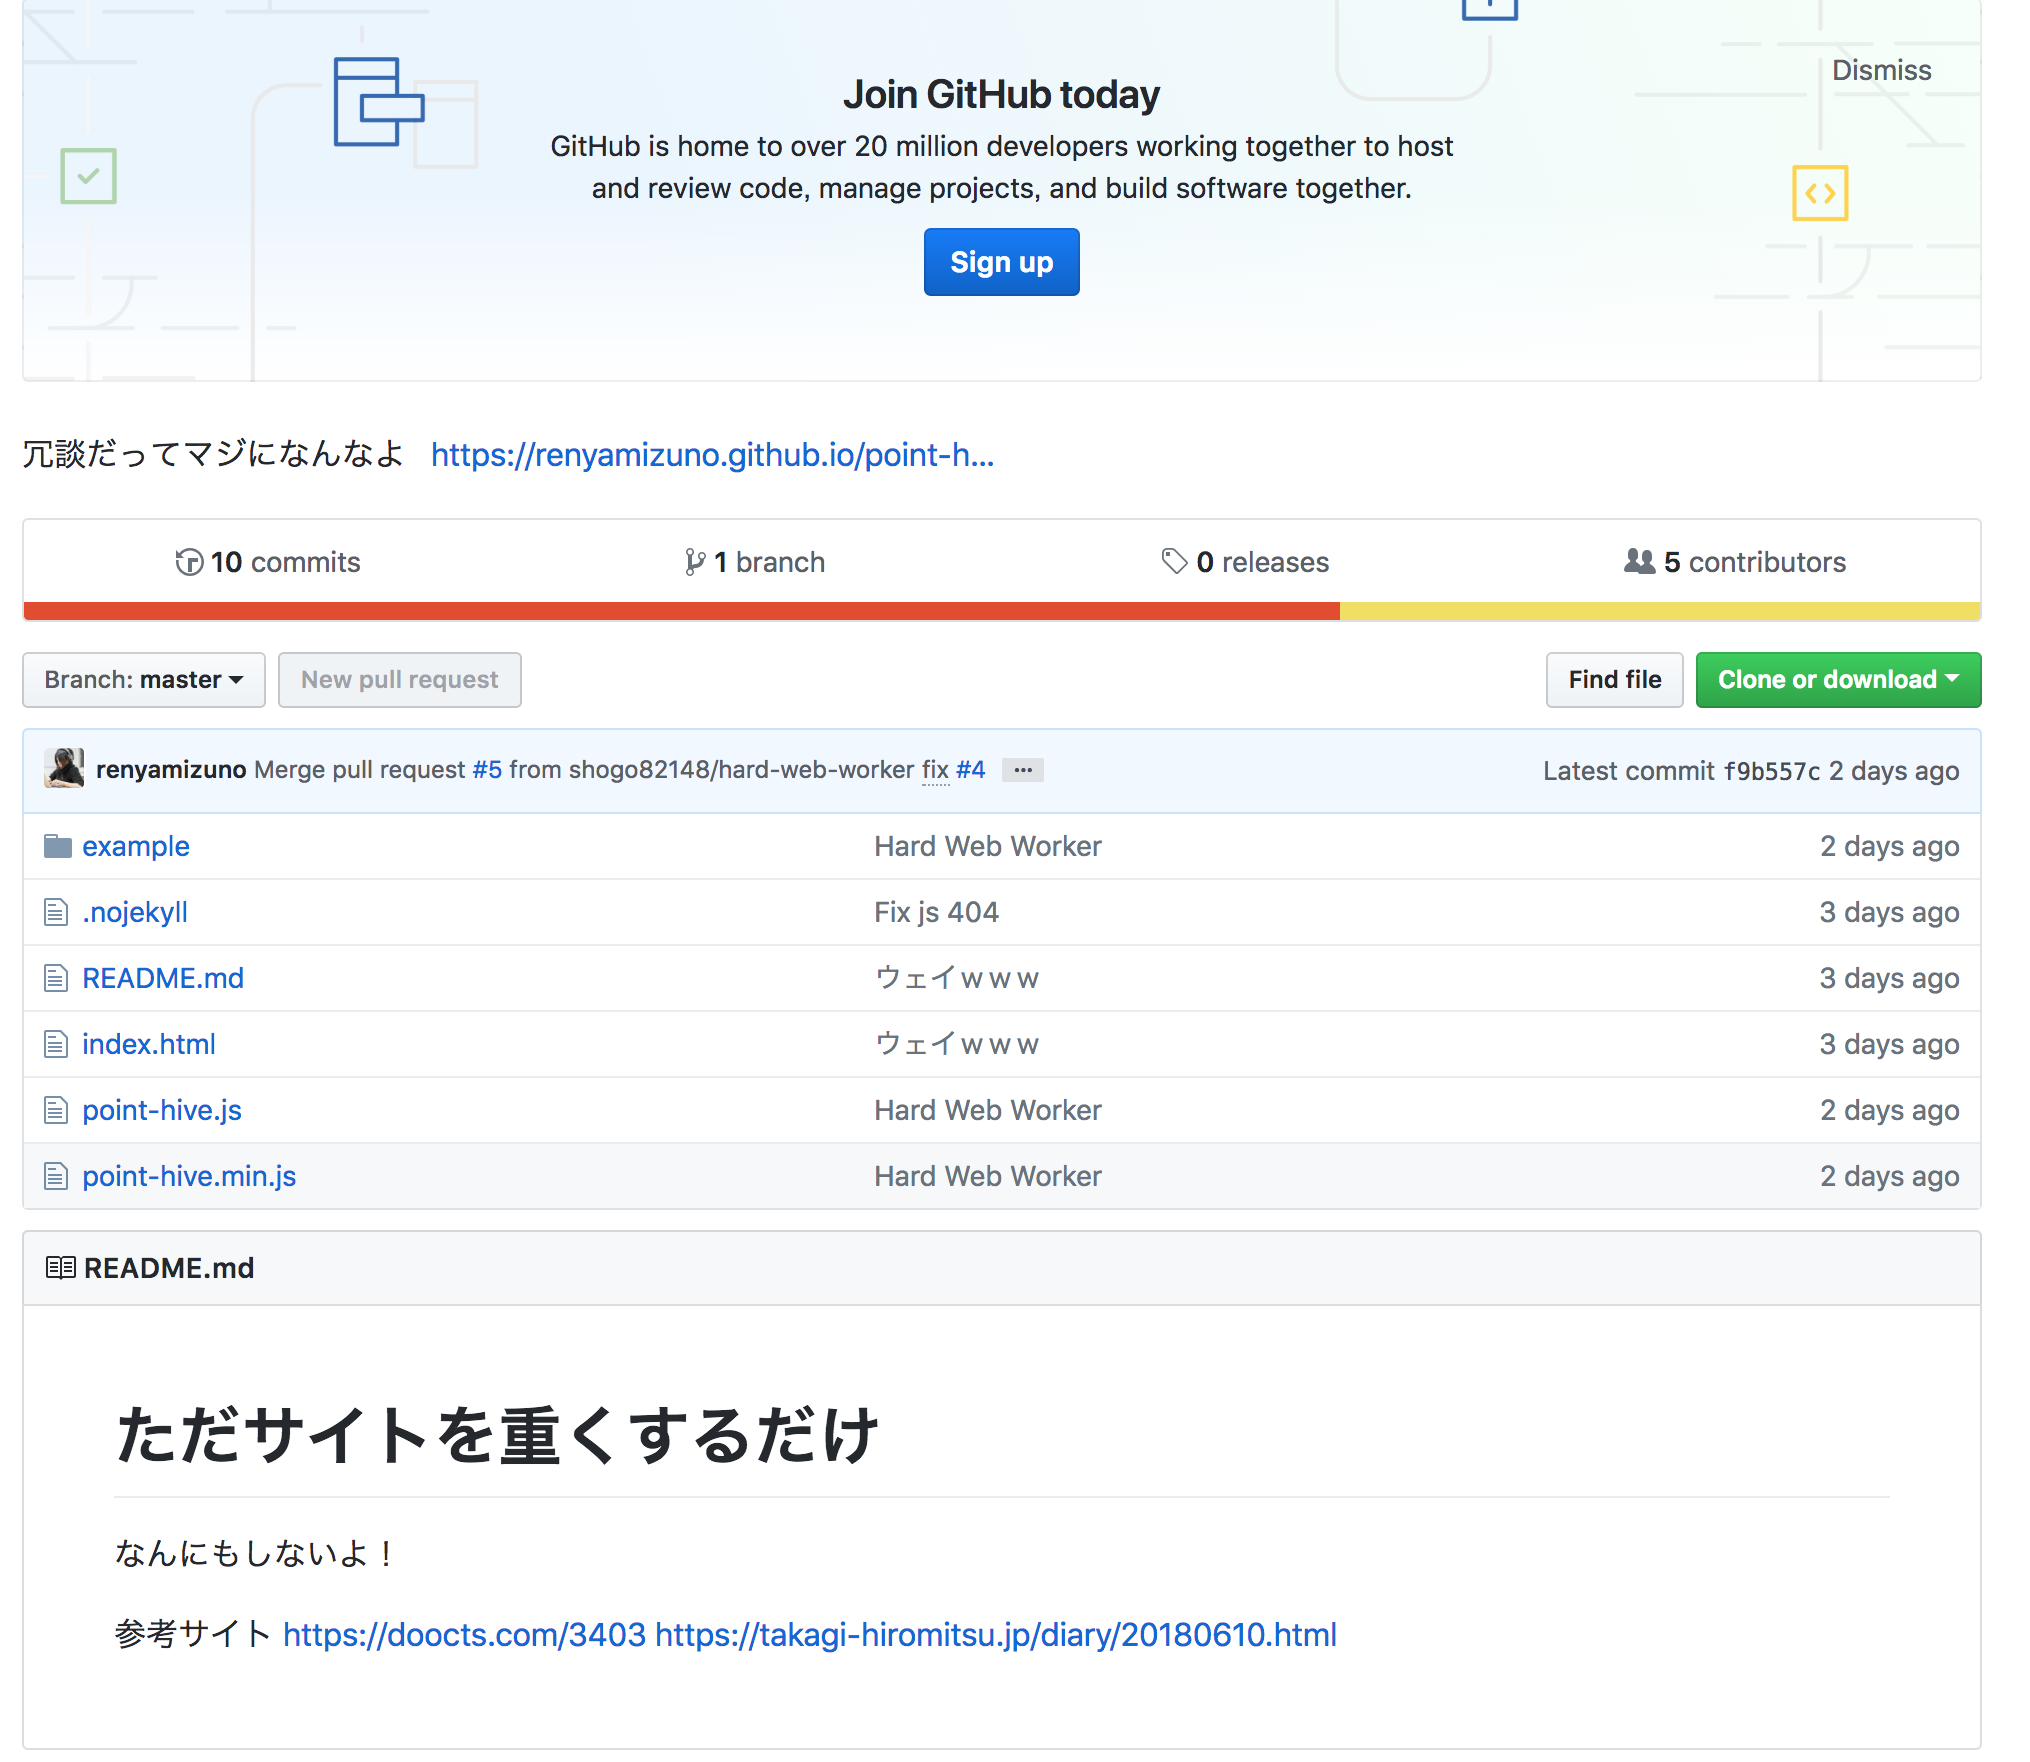The image size is (2030, 1762).
Task: Open the renyamizuno.github.io project link
Action: tap(712, 455)
